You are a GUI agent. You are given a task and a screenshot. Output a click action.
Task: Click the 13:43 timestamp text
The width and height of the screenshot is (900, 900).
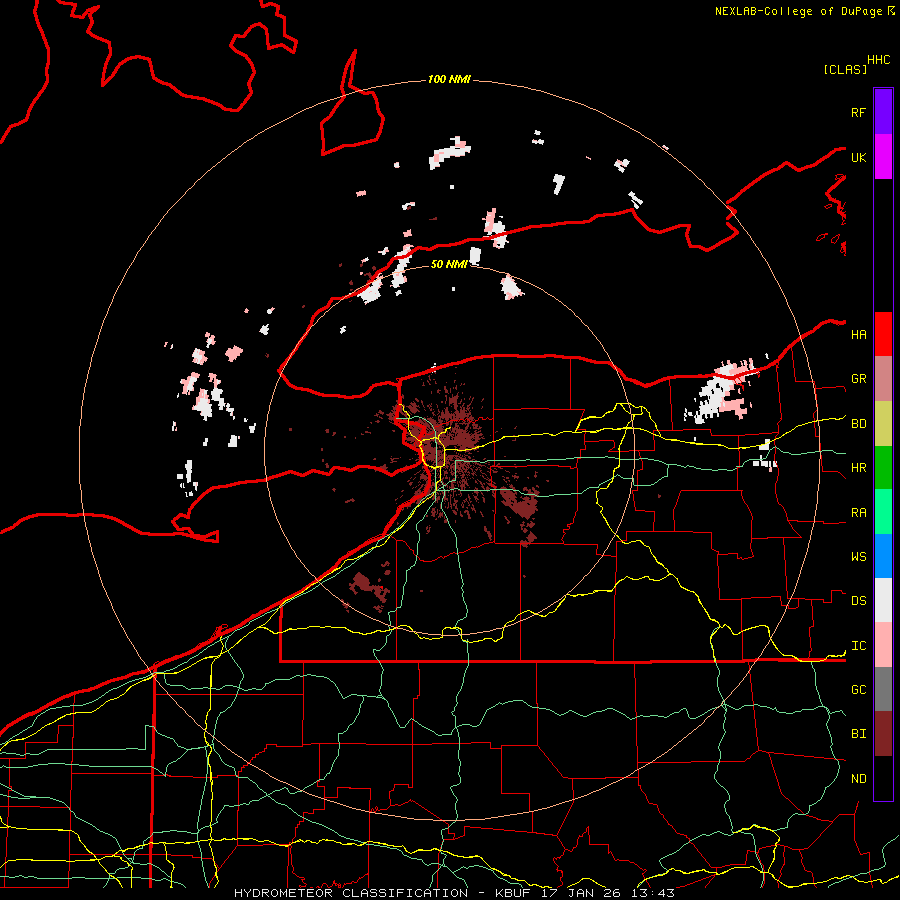point(651,893)
